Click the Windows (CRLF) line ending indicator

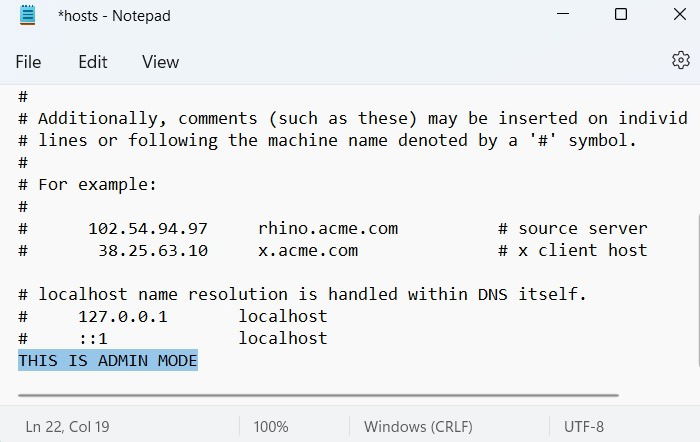pyautogui.click(x=418, y=426)
